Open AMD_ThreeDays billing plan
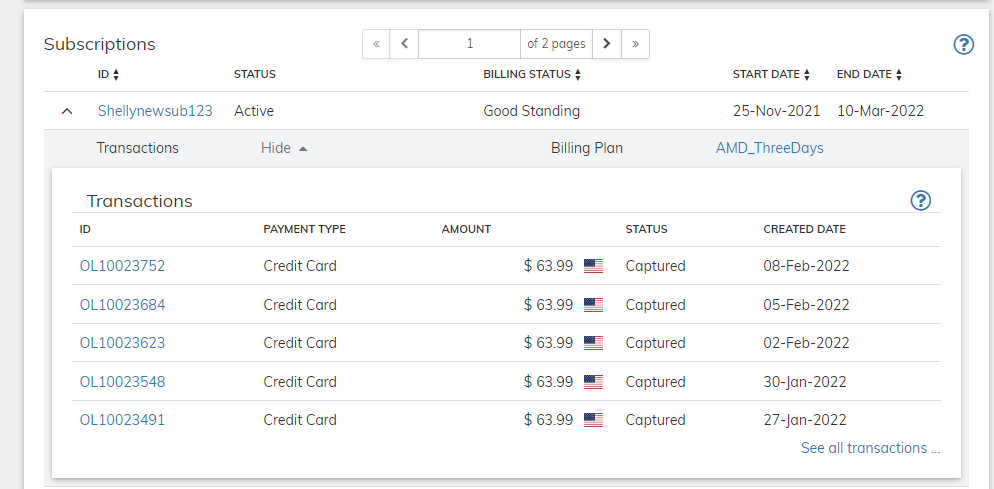This screenshot has width=994, height=489. click(770, 148)
